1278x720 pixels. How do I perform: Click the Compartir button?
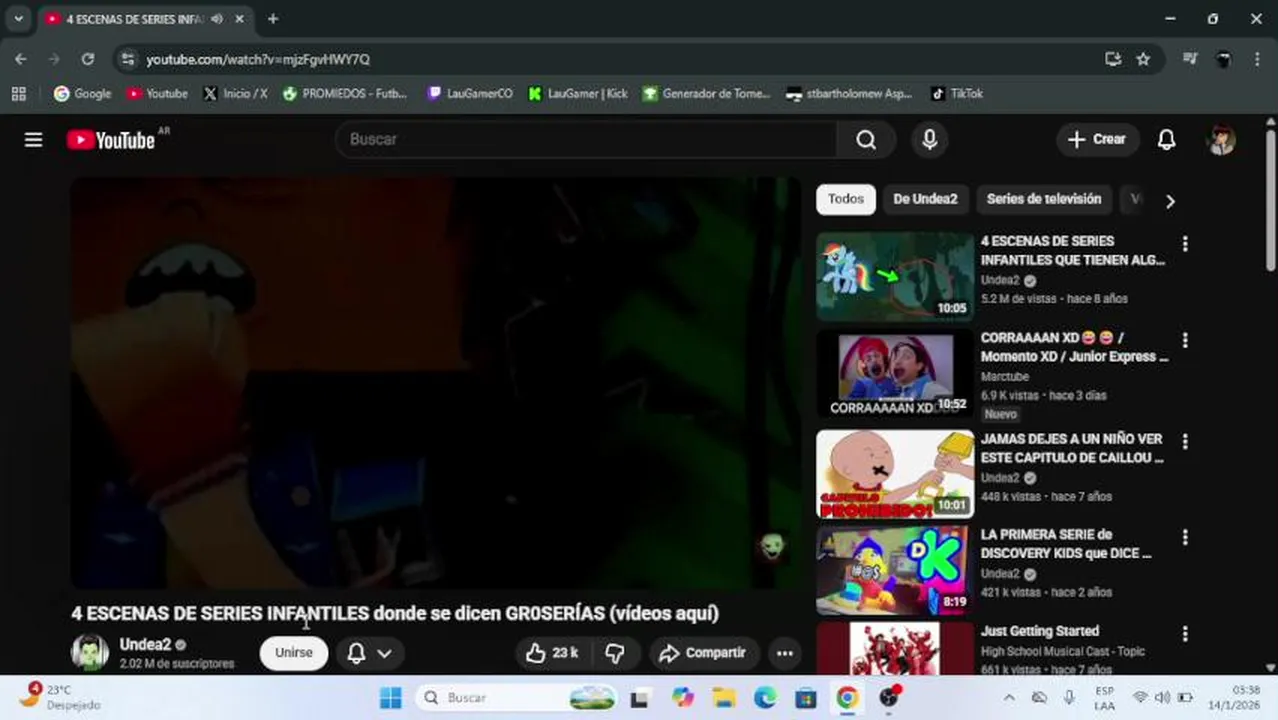pyautogui.click(x=702, y=653)
